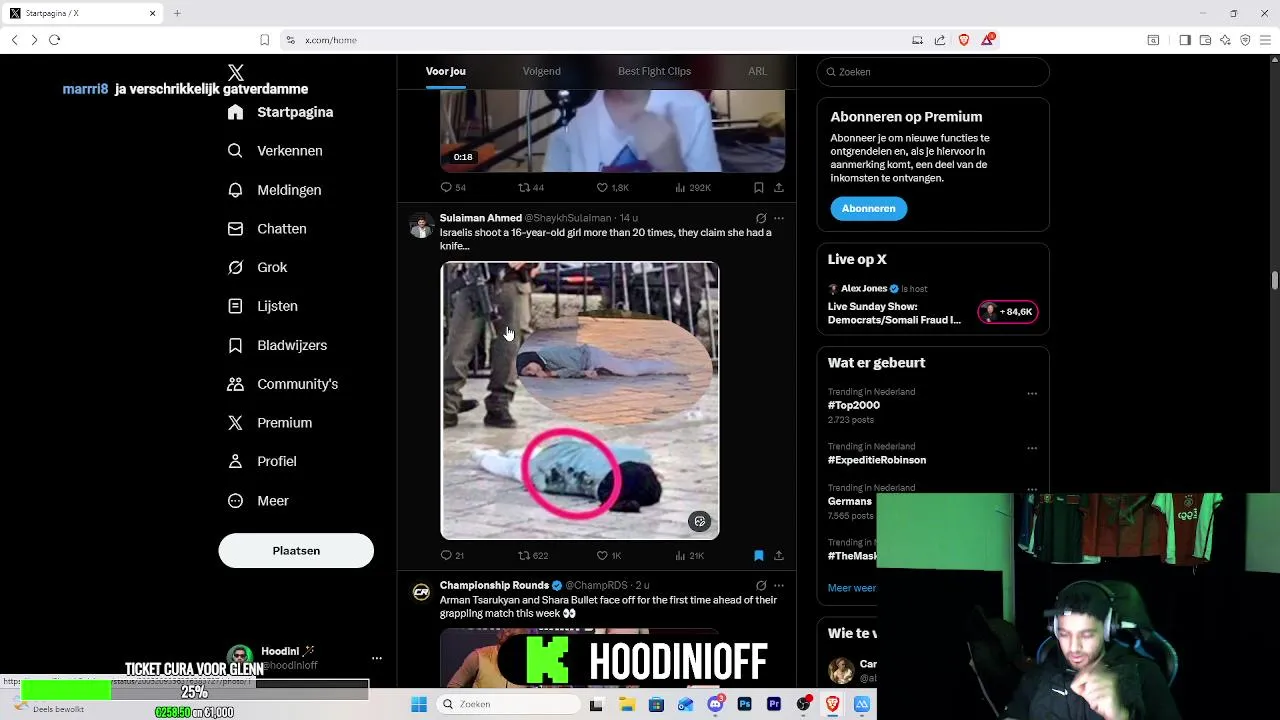Click the share page icon in address bar
Viewport: 1280px width, 720px height.
[x=940, y=40]
